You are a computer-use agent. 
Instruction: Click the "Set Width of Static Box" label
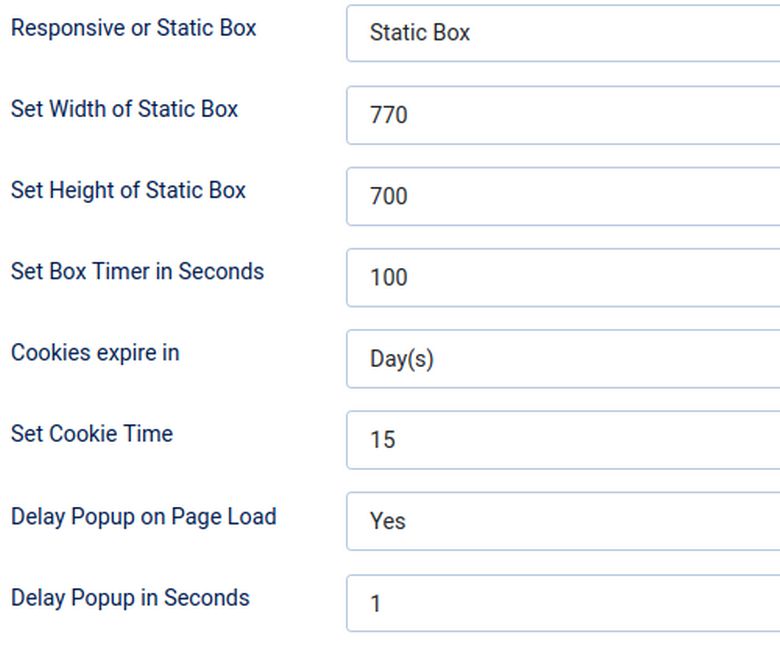pyautogui.click(x=124, y=109)
